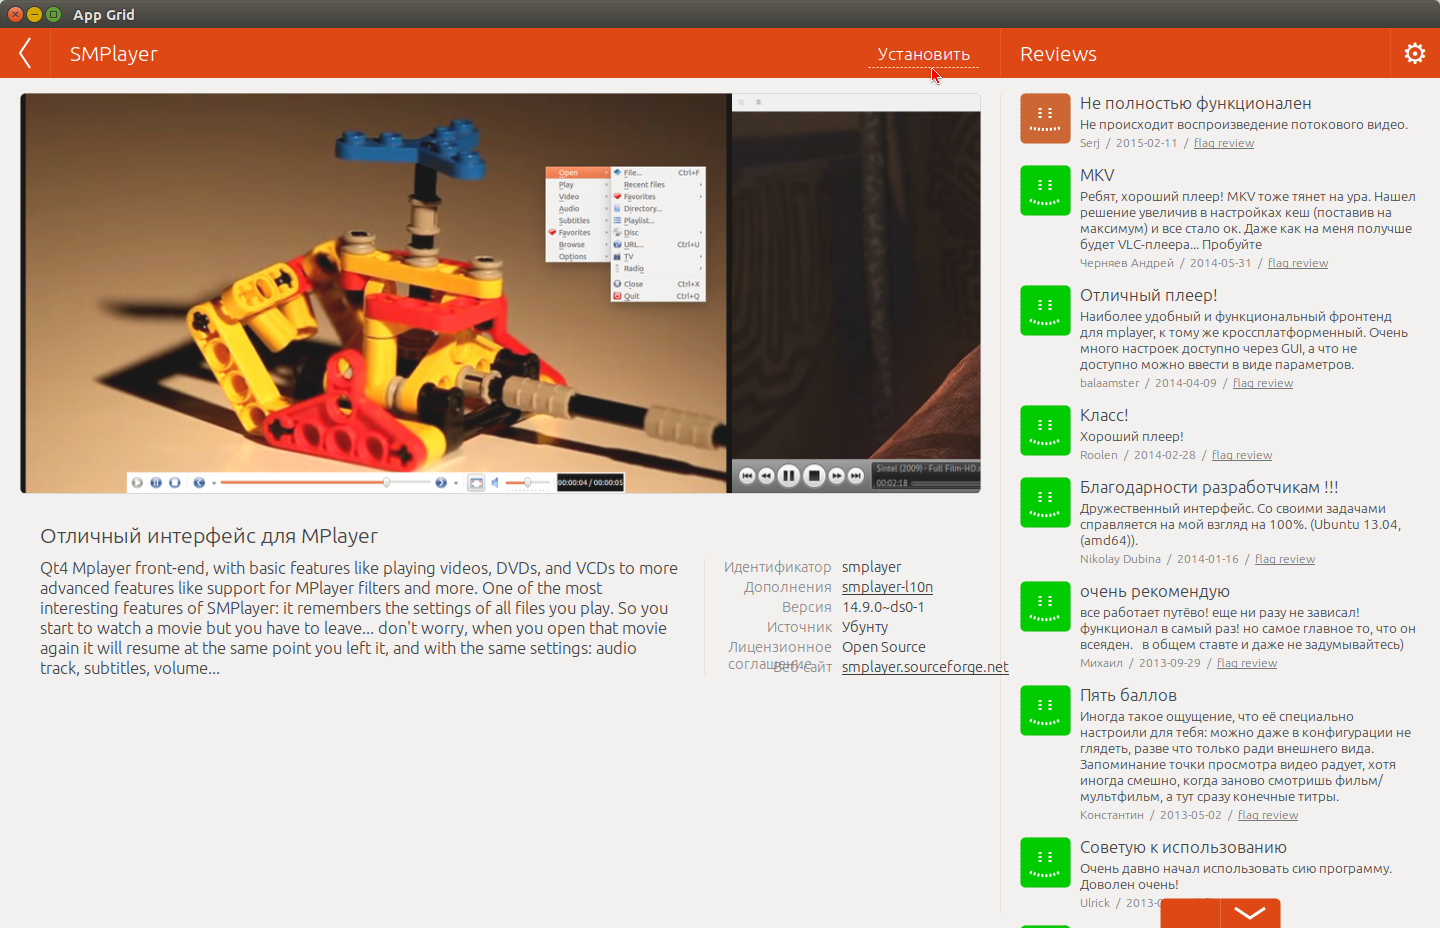
Task: Open the second screenshot with Sintel film
Action: [856, 293]
